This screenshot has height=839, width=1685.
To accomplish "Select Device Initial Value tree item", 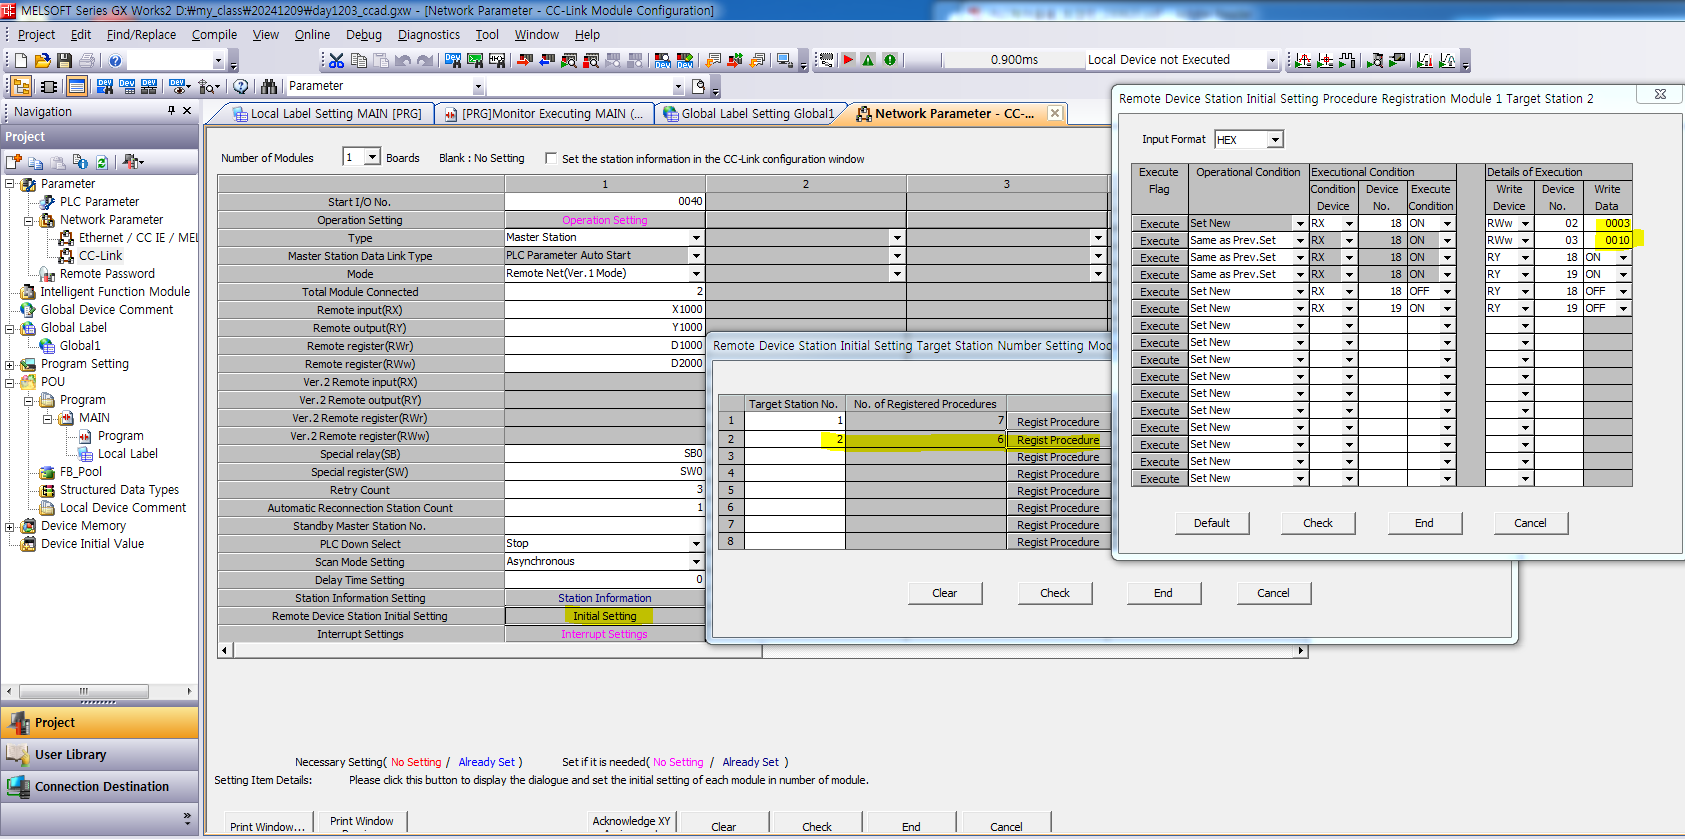I will (92, 544).
